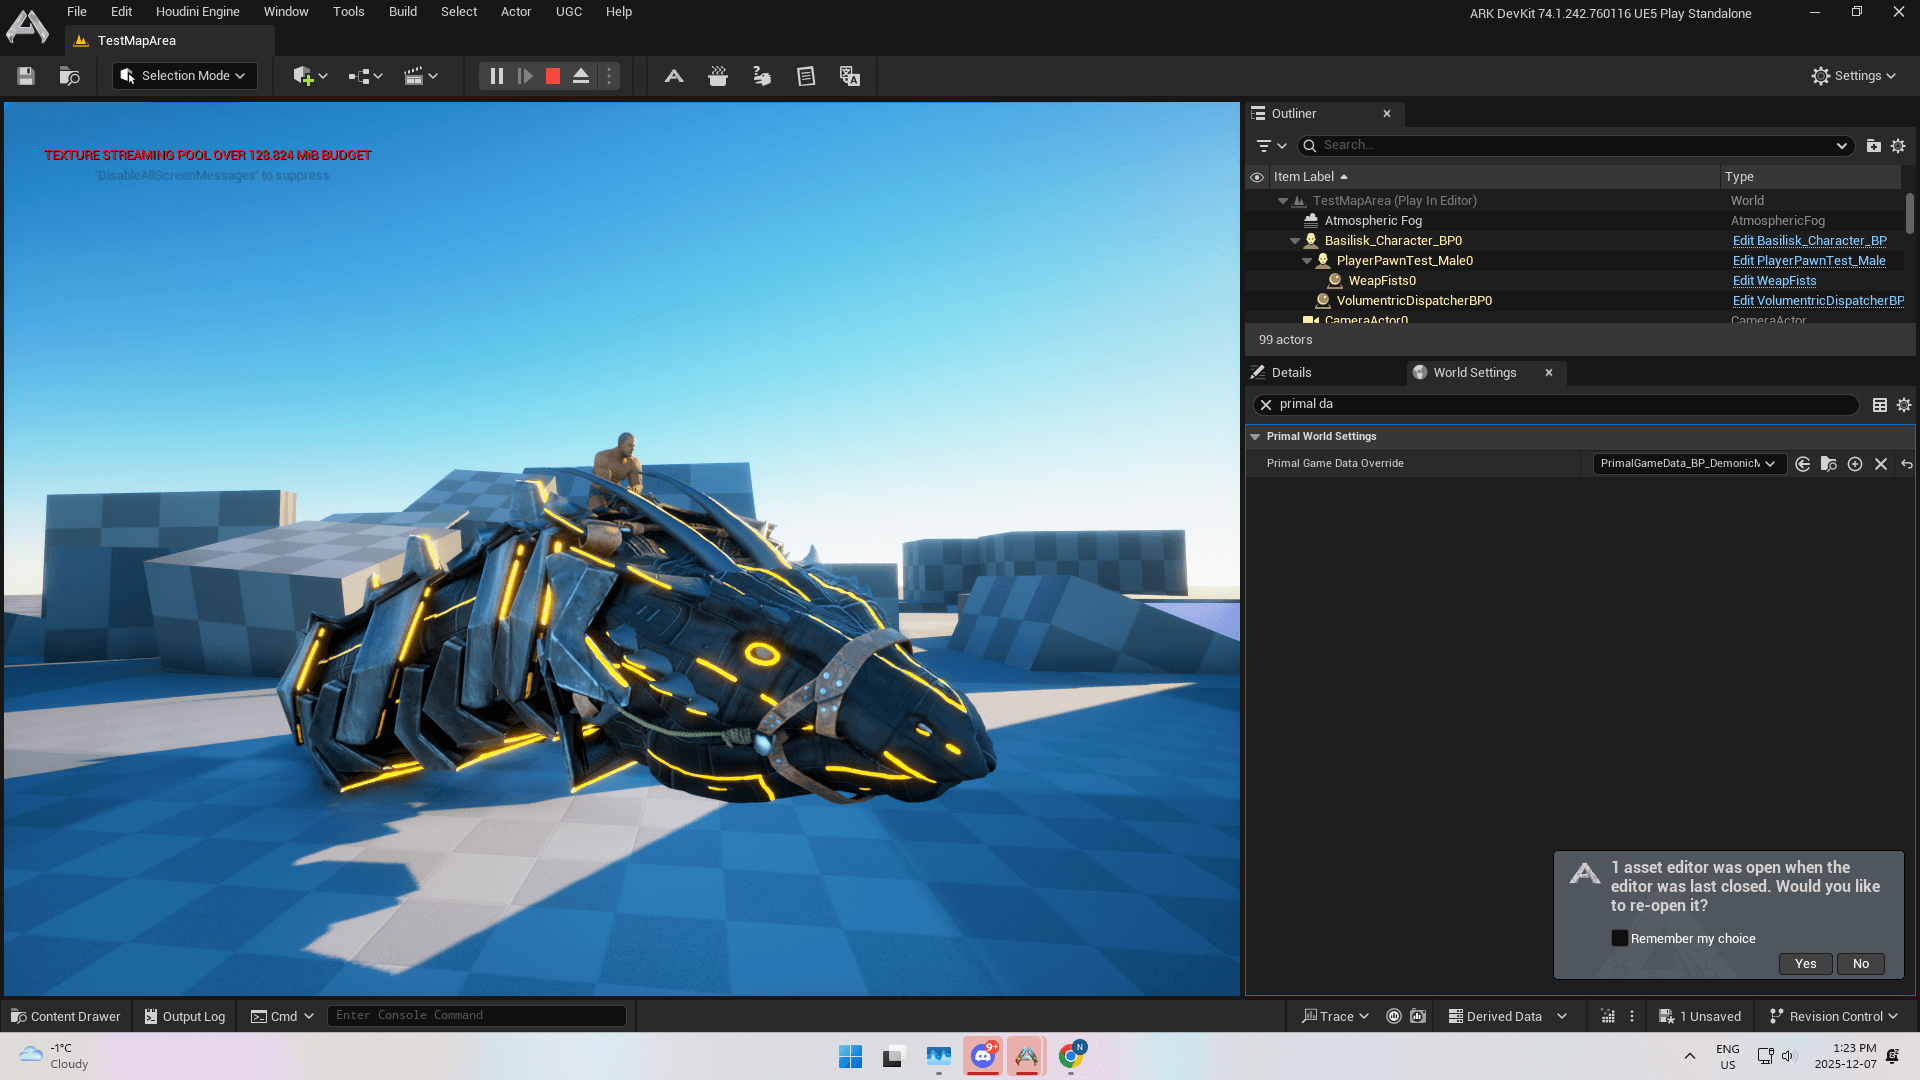Screen dimensions: 1920x1080
Task: Open Primal Game Data Override dropdown
Action: coord(1688,464)
